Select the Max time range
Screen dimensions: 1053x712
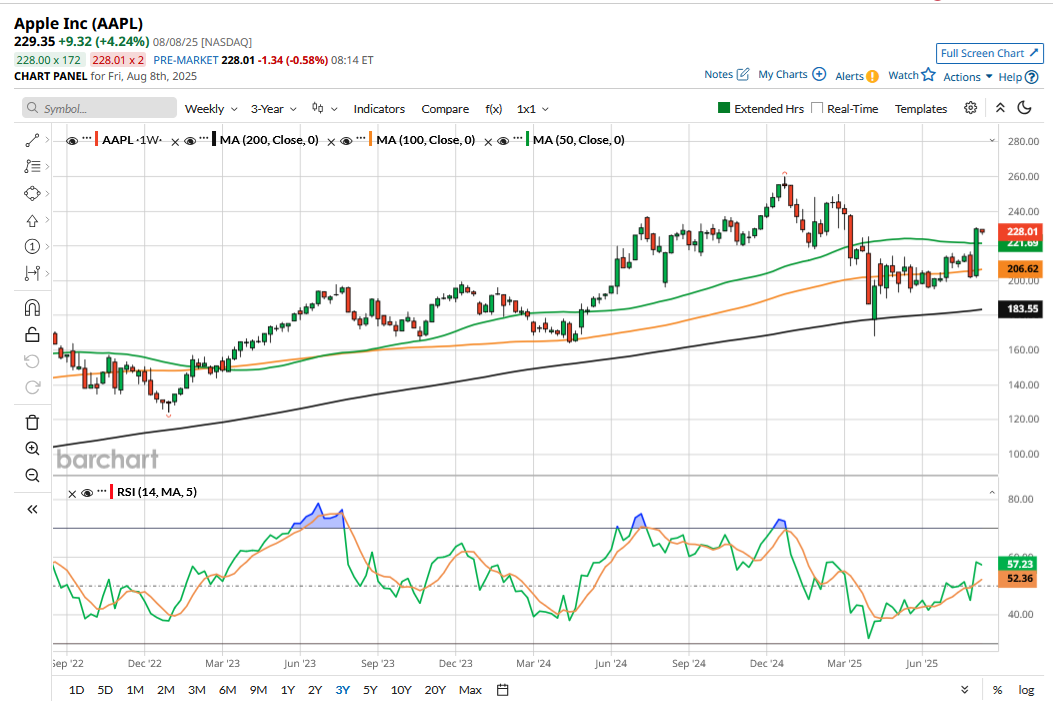click(470, 690)
